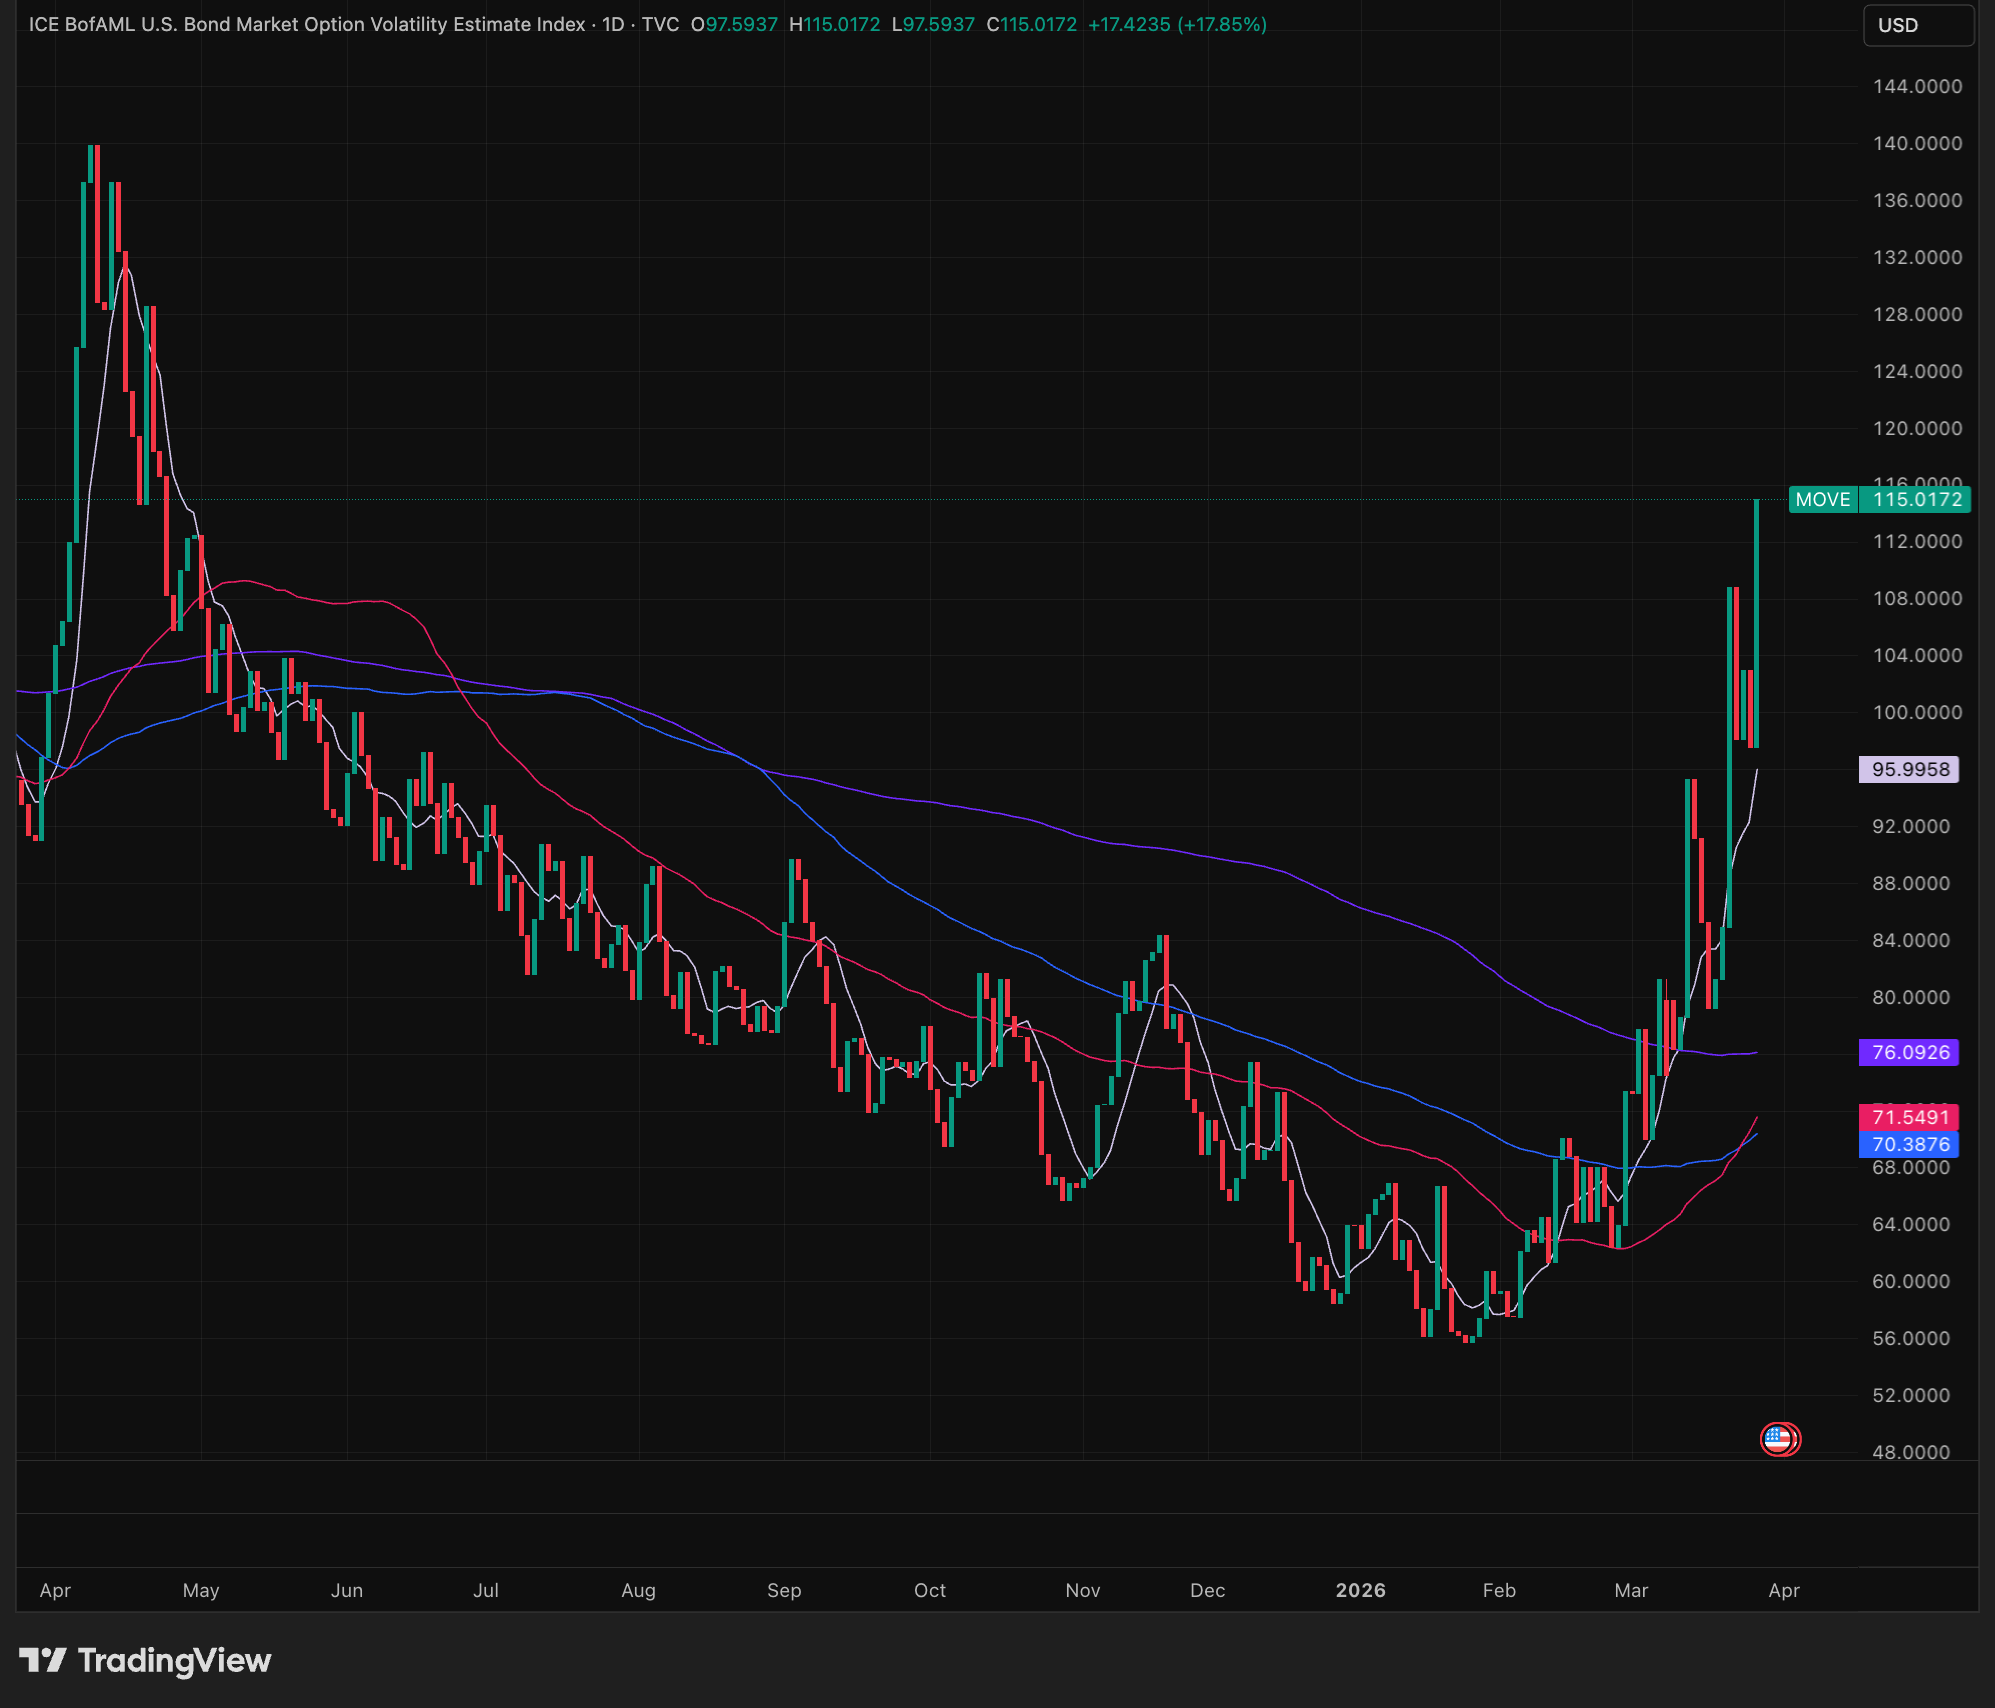This screenshot has width=1995, height=1708.
Task: Click the 115.0172 last price label
Action: pyautogui.click(x=1916, y=499)
